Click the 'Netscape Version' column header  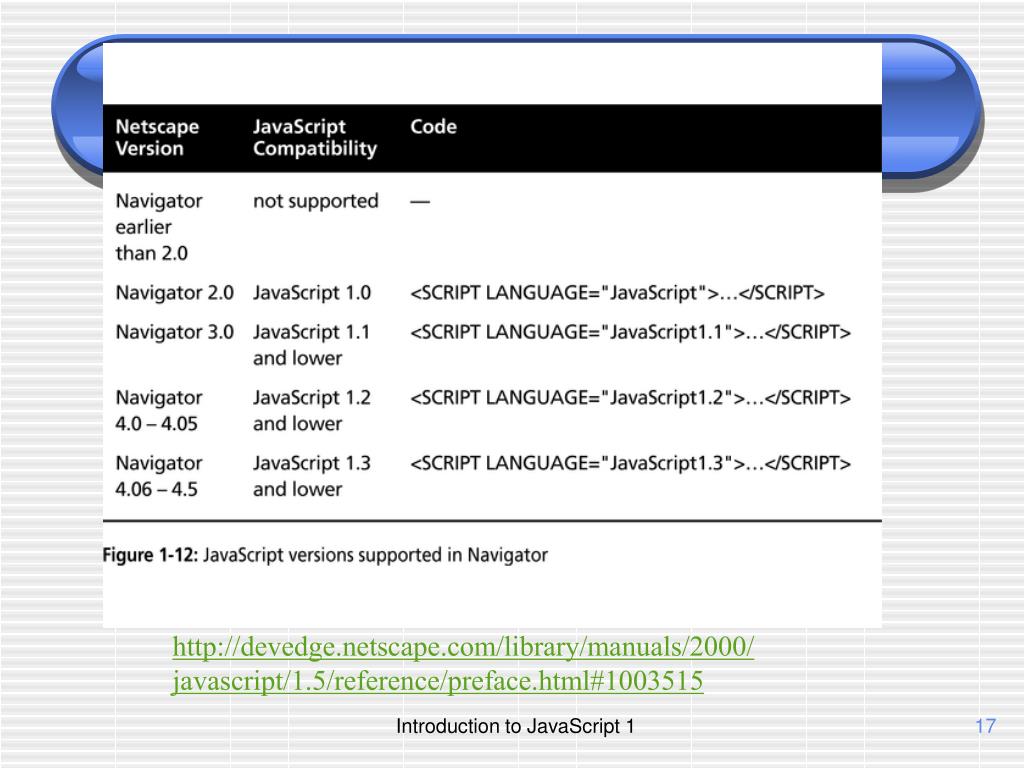pyautogui.click(x=157, y=137)
